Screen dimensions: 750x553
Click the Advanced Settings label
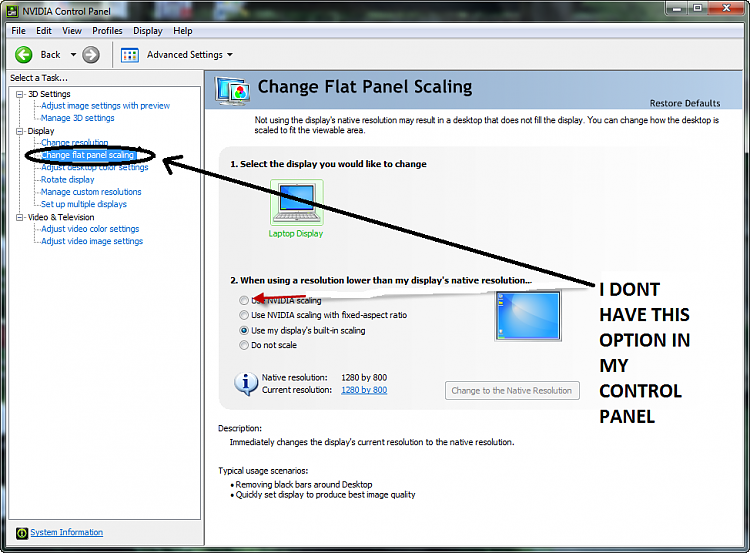click(185, 55)
